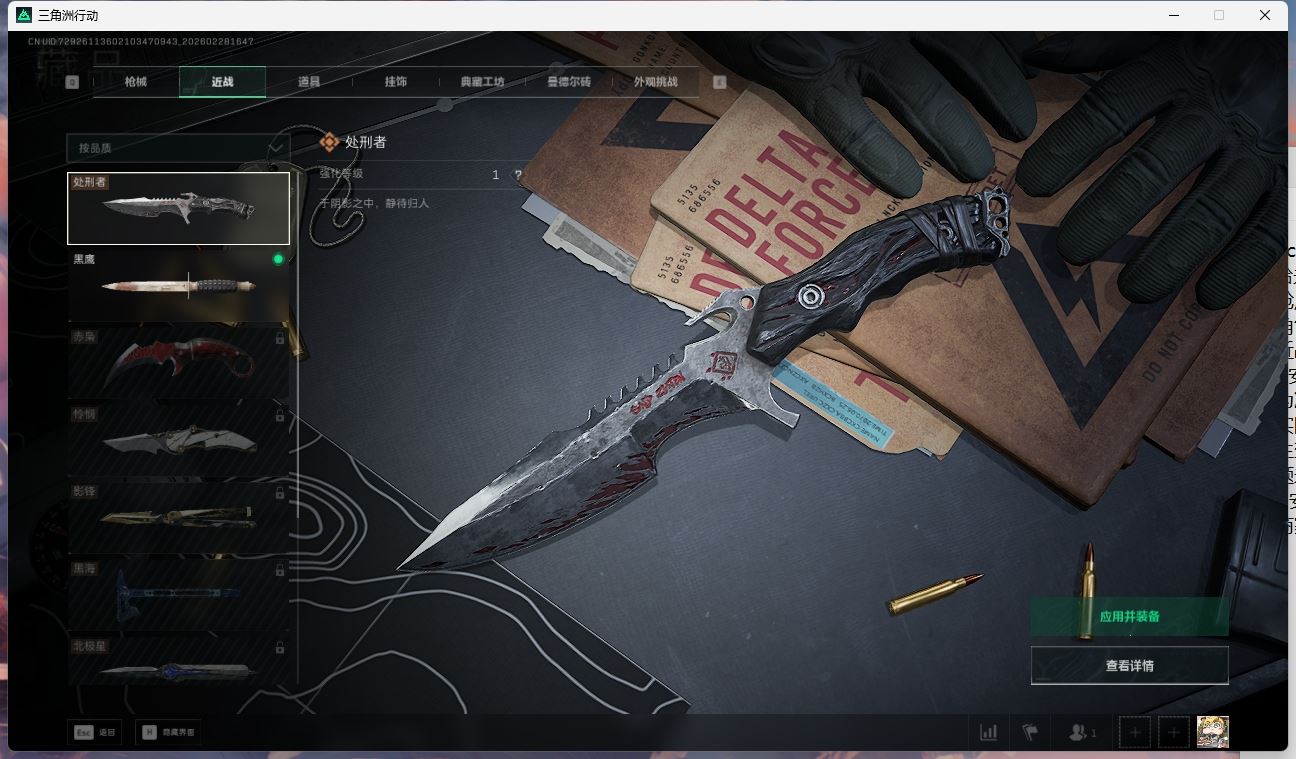Screen dimensions: 1296x759
Task: Go to the 典藏工坊 tab
Action: (482, 82)
